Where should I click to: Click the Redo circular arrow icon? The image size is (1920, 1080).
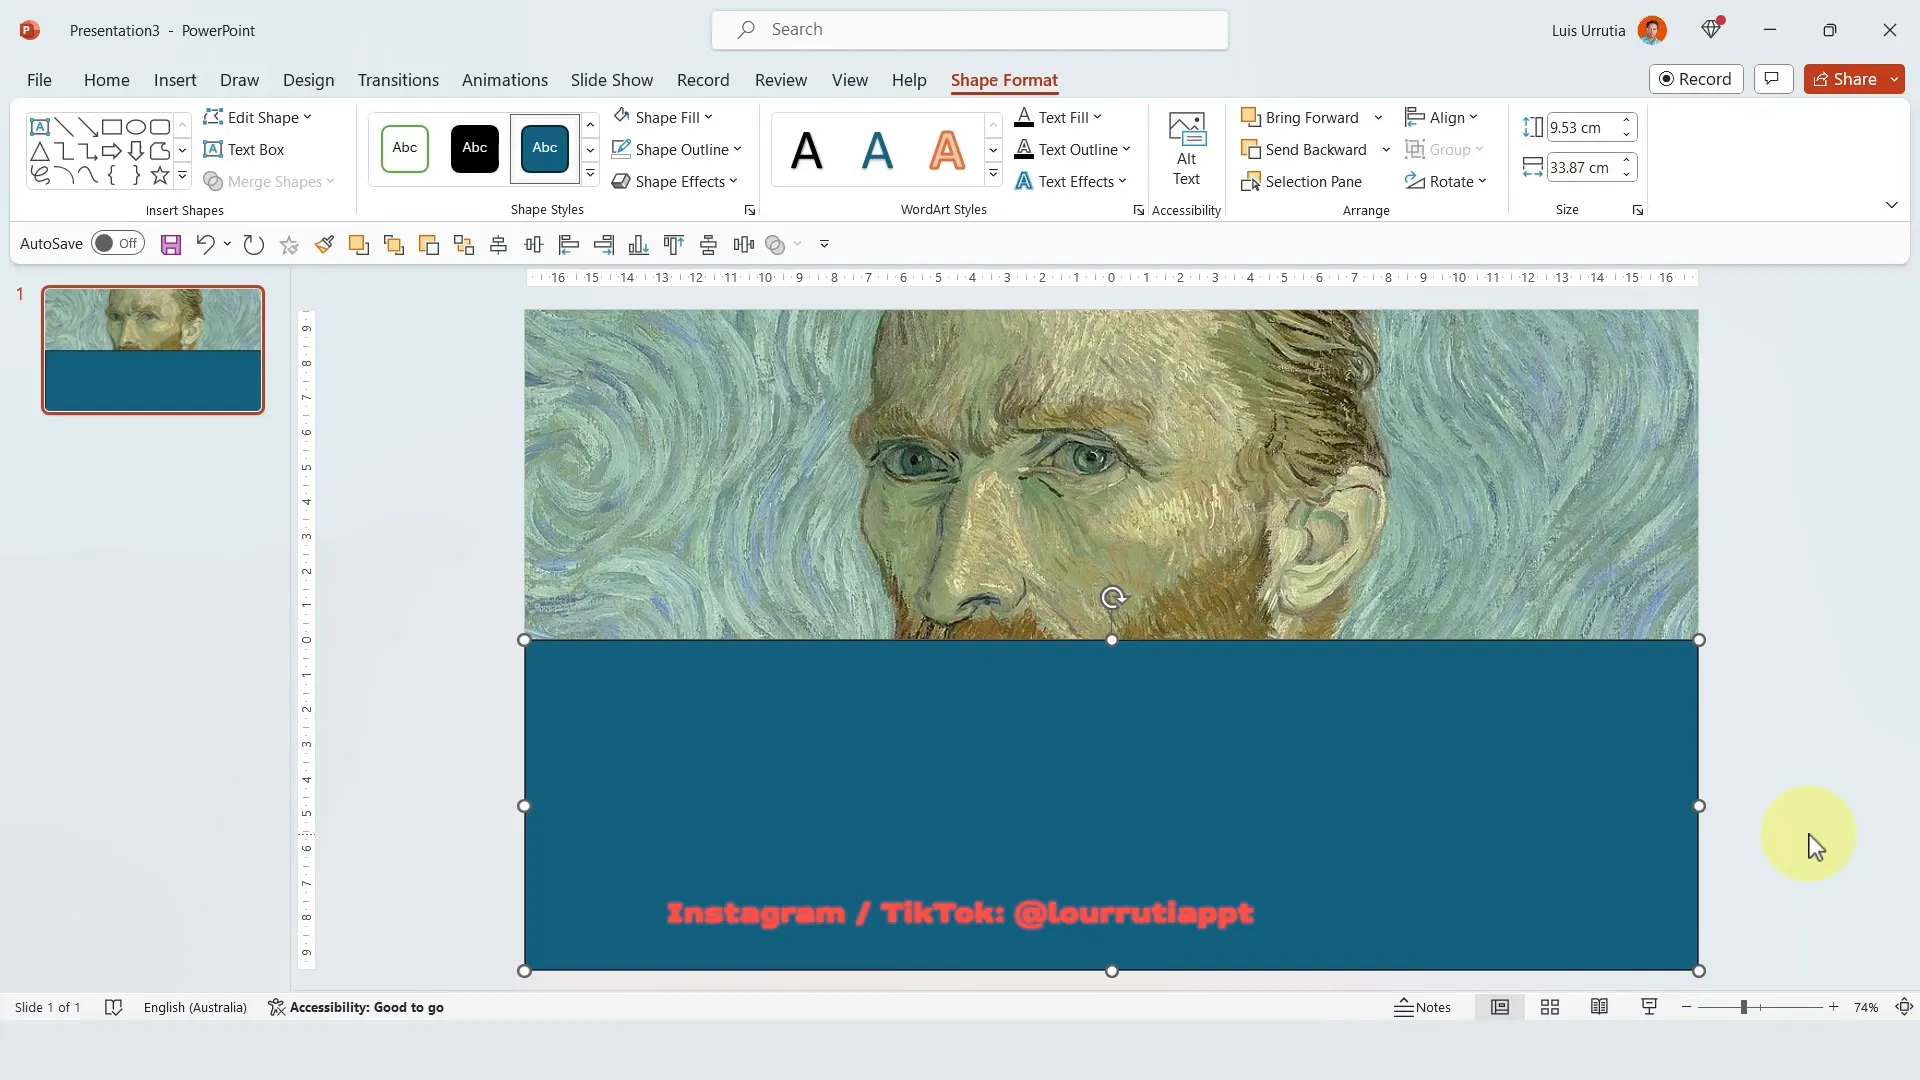[254, 245]
